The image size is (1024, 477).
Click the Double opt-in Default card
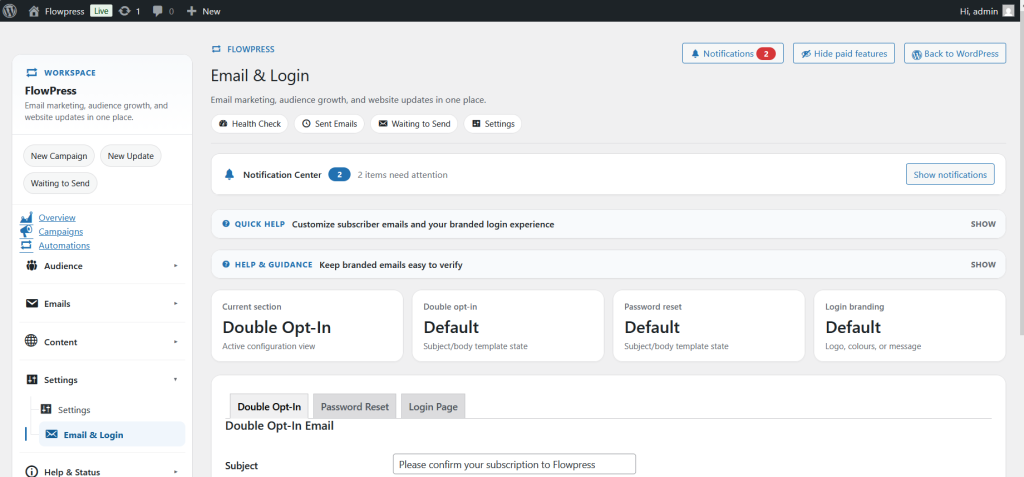coord(508,325)
